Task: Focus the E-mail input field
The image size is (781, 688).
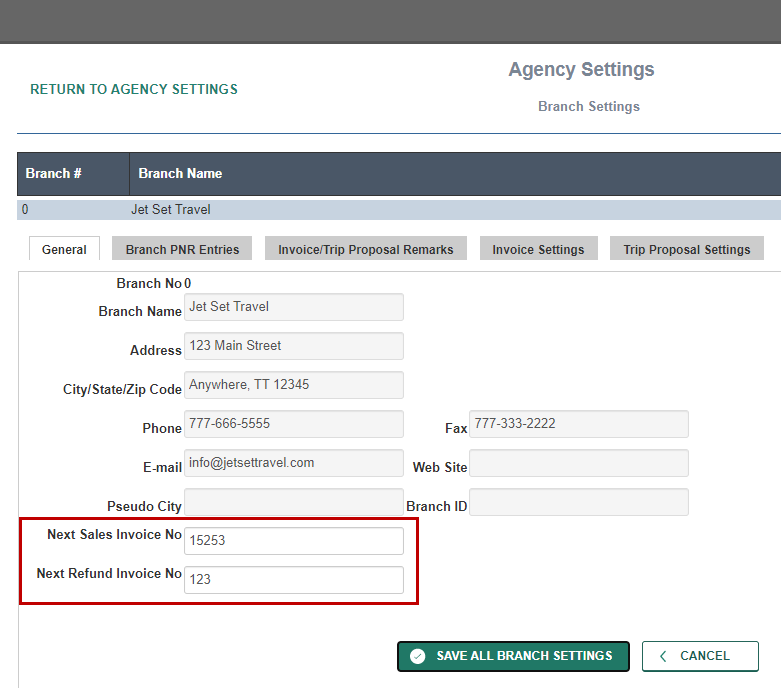Action: pyautogui.click(x=294, y=463)
